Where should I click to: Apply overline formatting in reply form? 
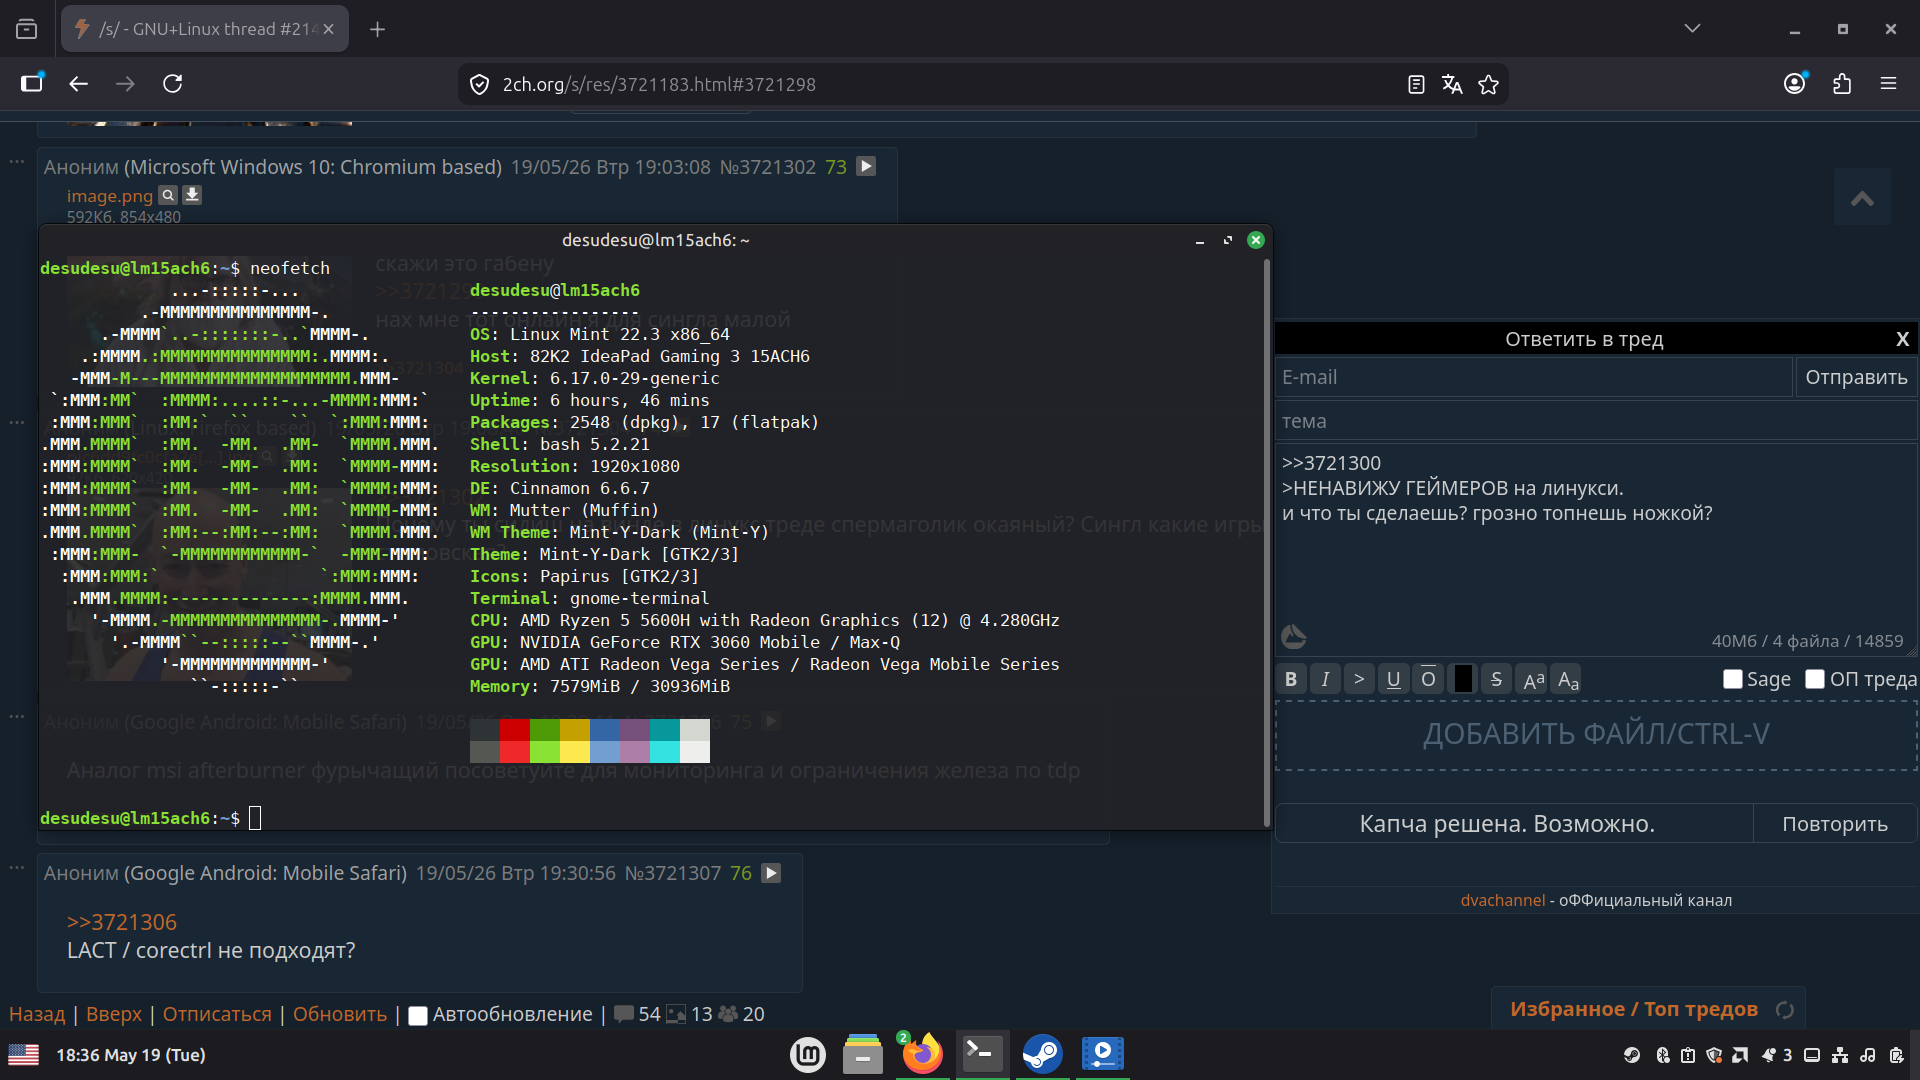pos(1428,680)
